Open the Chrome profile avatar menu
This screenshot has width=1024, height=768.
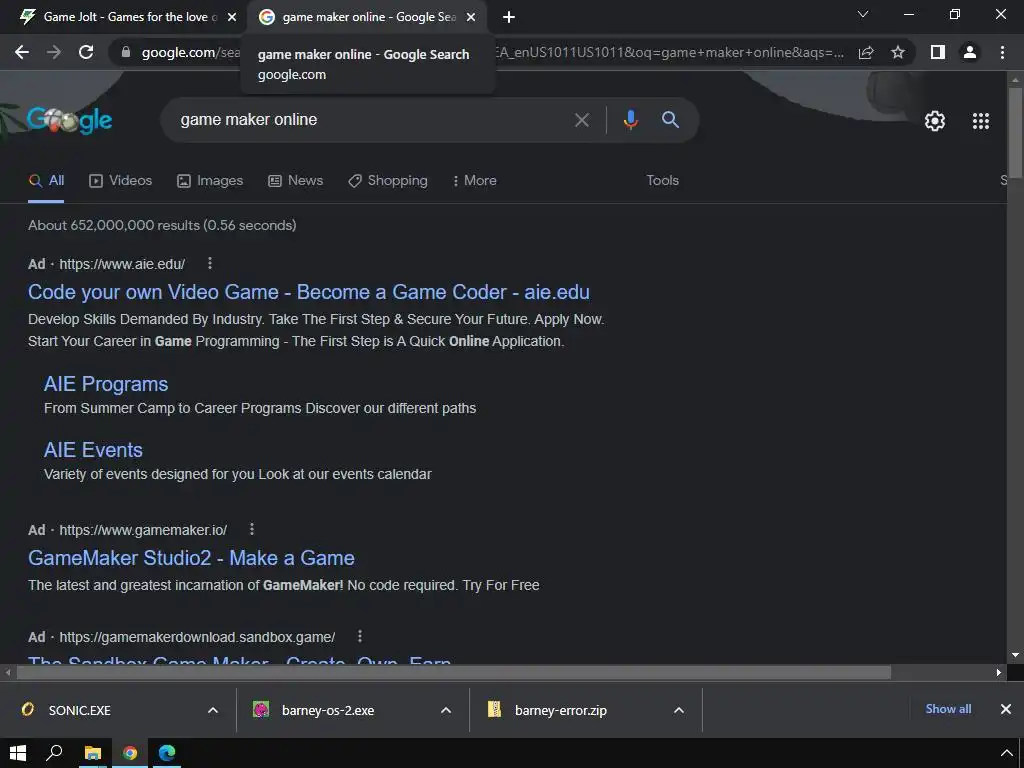(x=970, y=52)
